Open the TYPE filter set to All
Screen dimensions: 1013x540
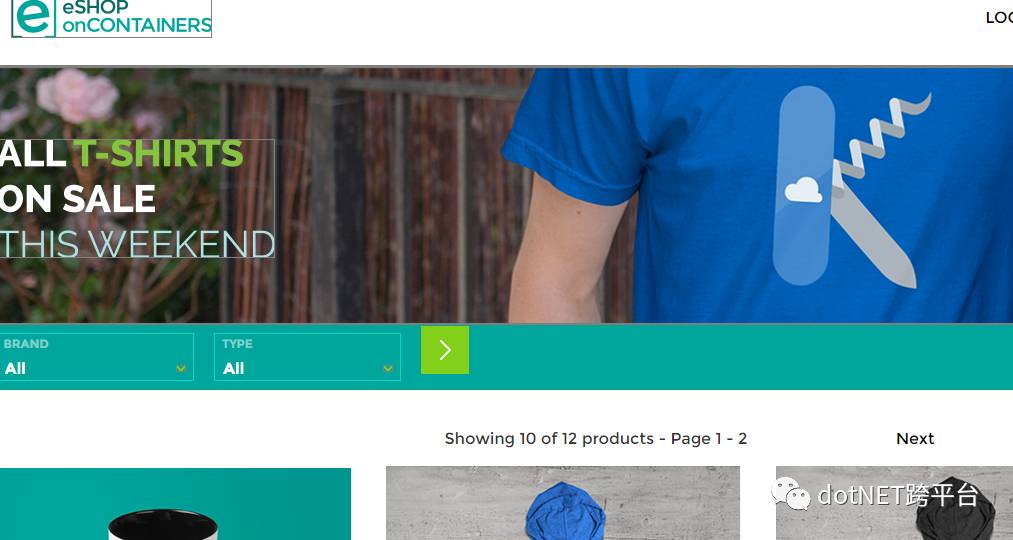click(x=307, y=357)
